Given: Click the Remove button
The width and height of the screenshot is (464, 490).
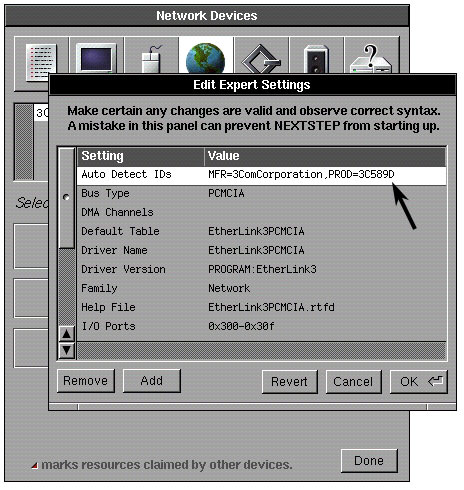Looking at the screenshot, I should (86, 381).
